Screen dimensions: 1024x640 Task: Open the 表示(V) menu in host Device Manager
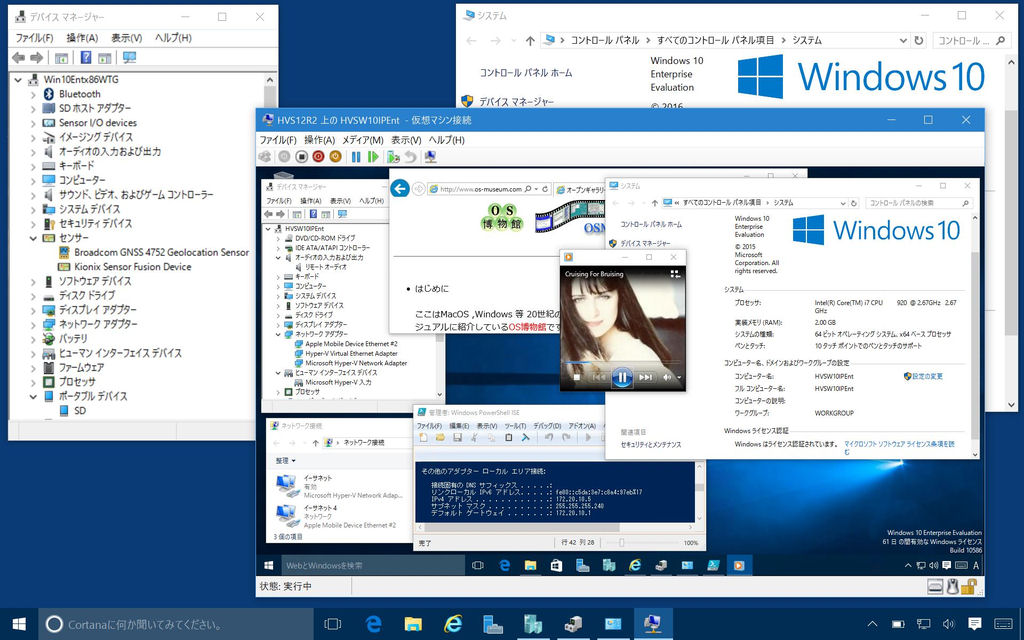[127, 38]
